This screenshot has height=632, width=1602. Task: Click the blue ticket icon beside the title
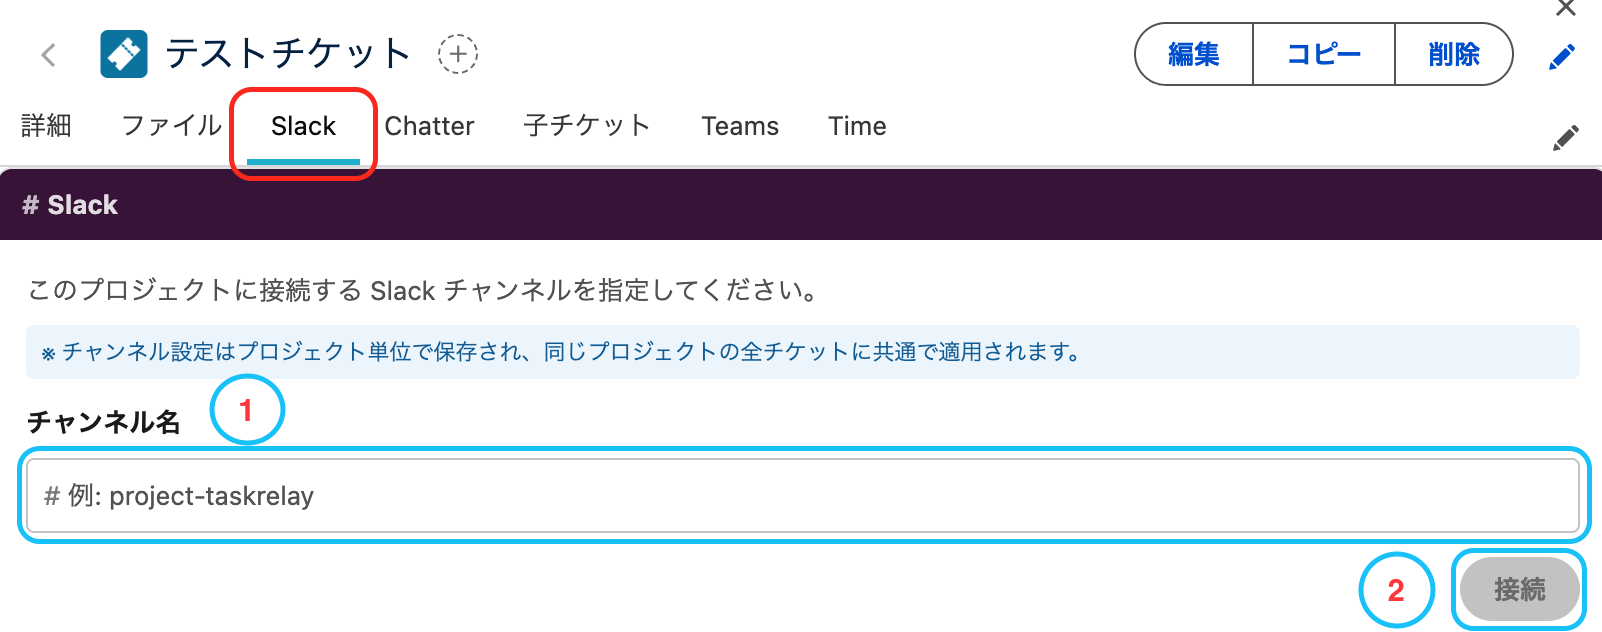tap(124, 54)
